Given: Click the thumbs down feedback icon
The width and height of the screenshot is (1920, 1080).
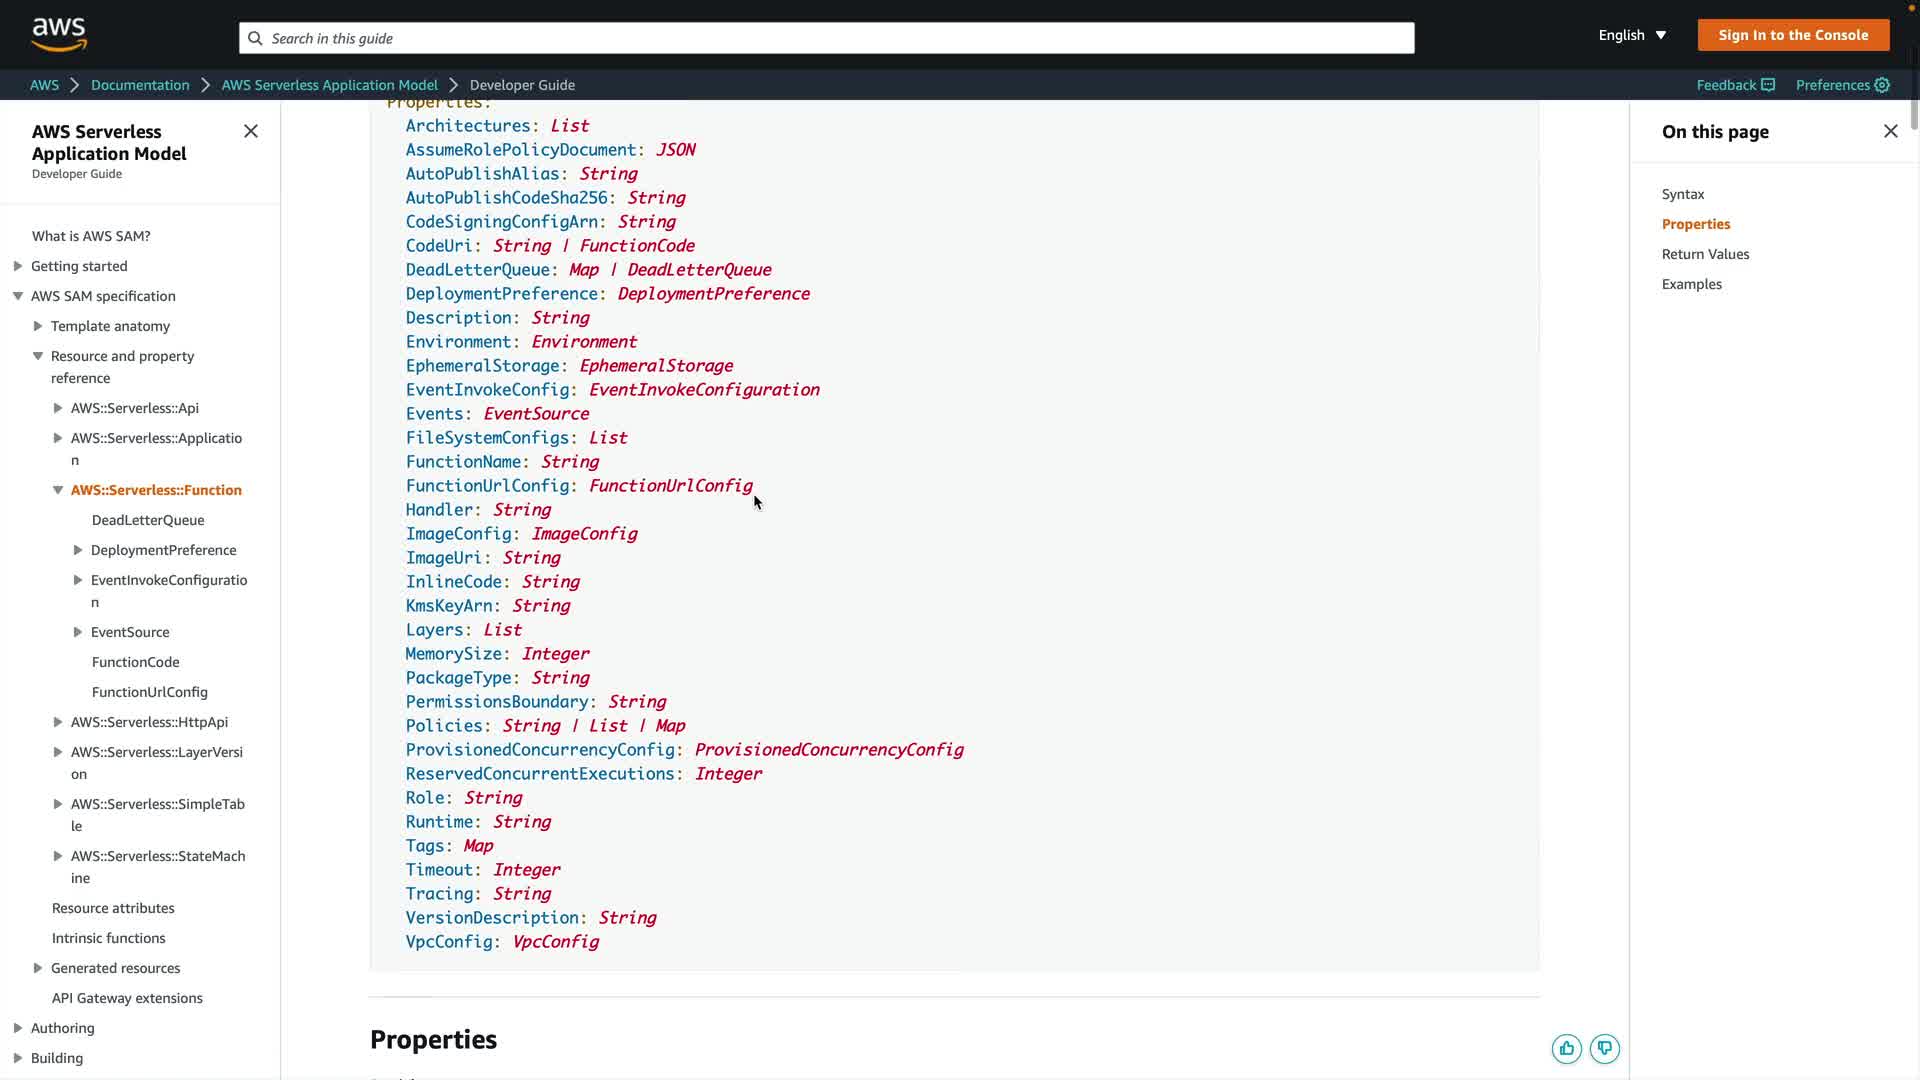Looking at the screenshot, I should point(1604,1048).
